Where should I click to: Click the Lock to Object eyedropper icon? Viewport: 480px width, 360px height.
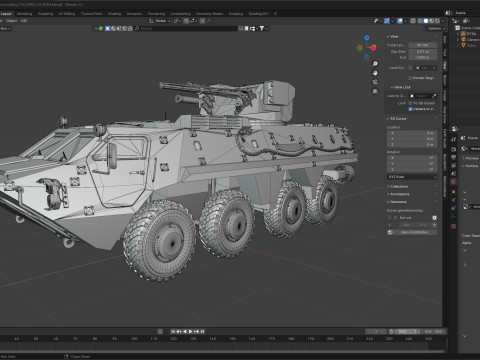(434, 96)
